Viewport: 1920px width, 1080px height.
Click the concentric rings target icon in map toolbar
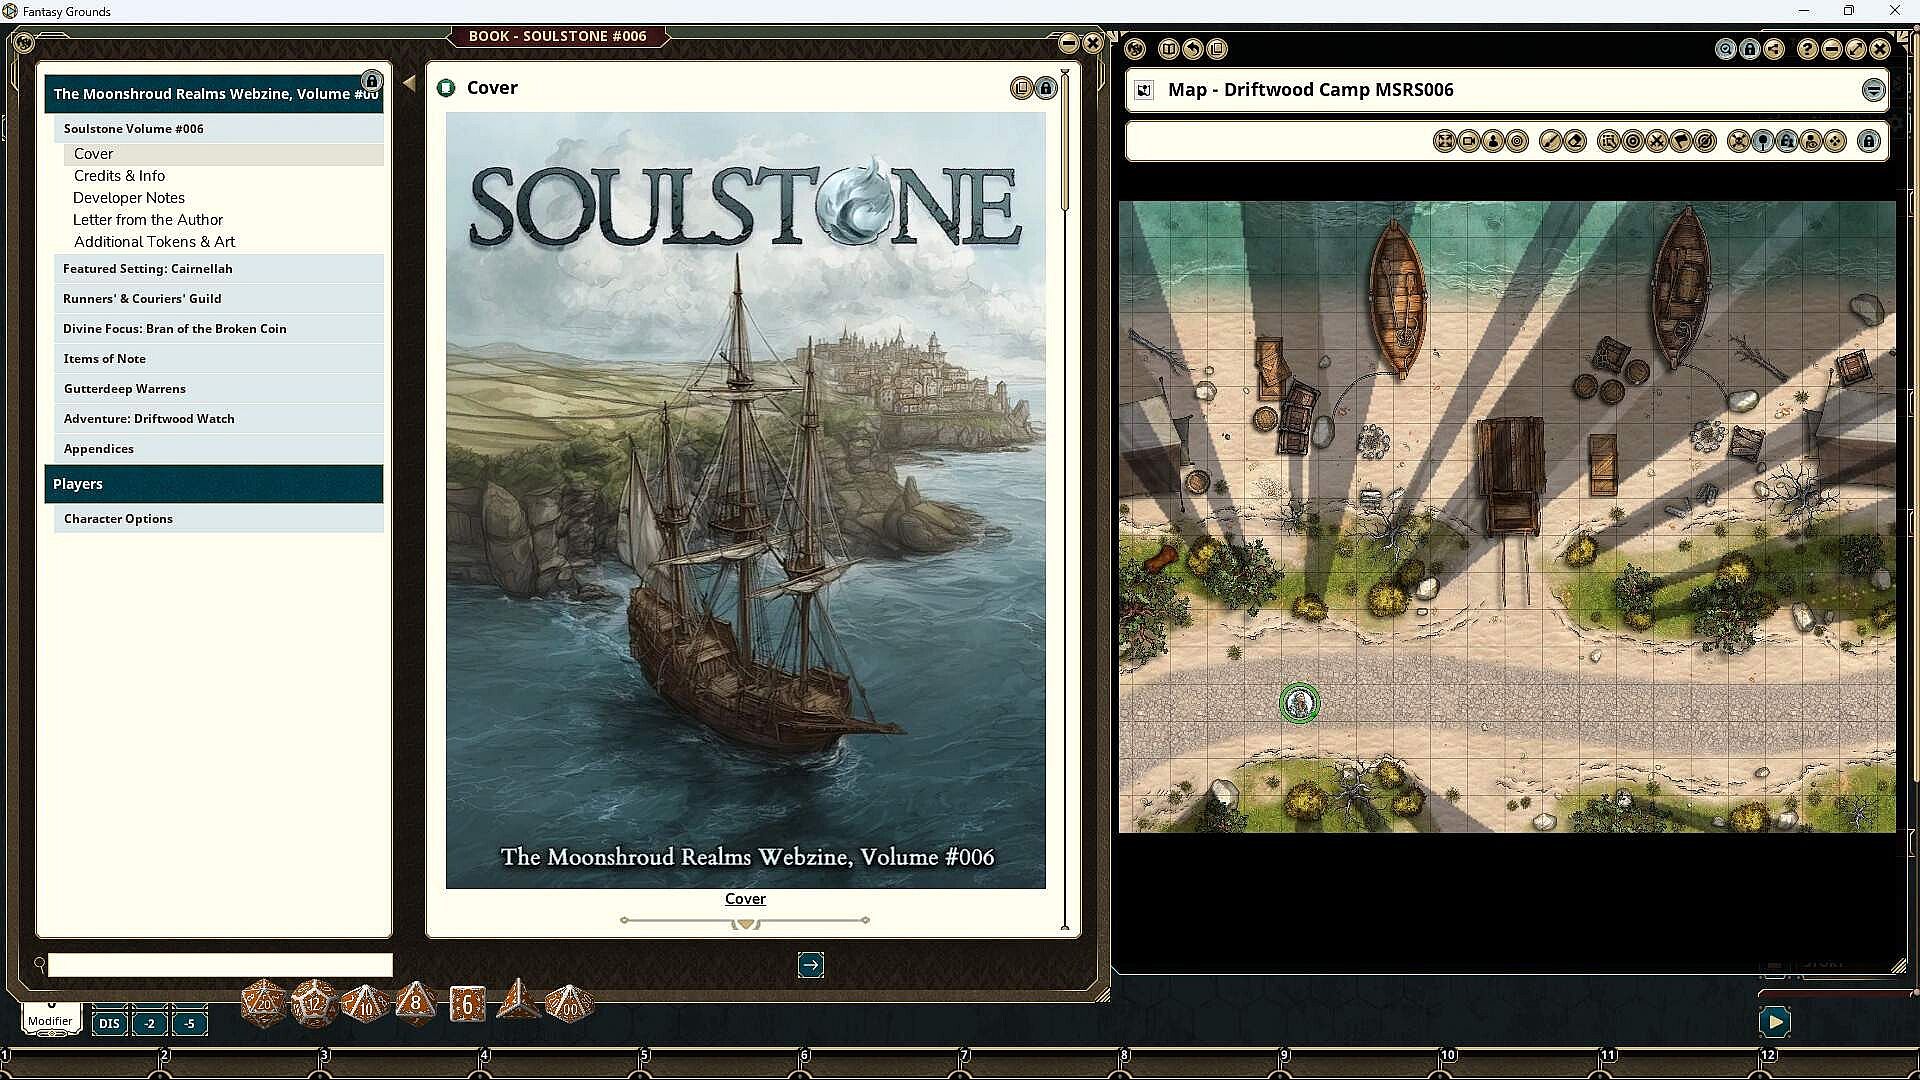1633,142
